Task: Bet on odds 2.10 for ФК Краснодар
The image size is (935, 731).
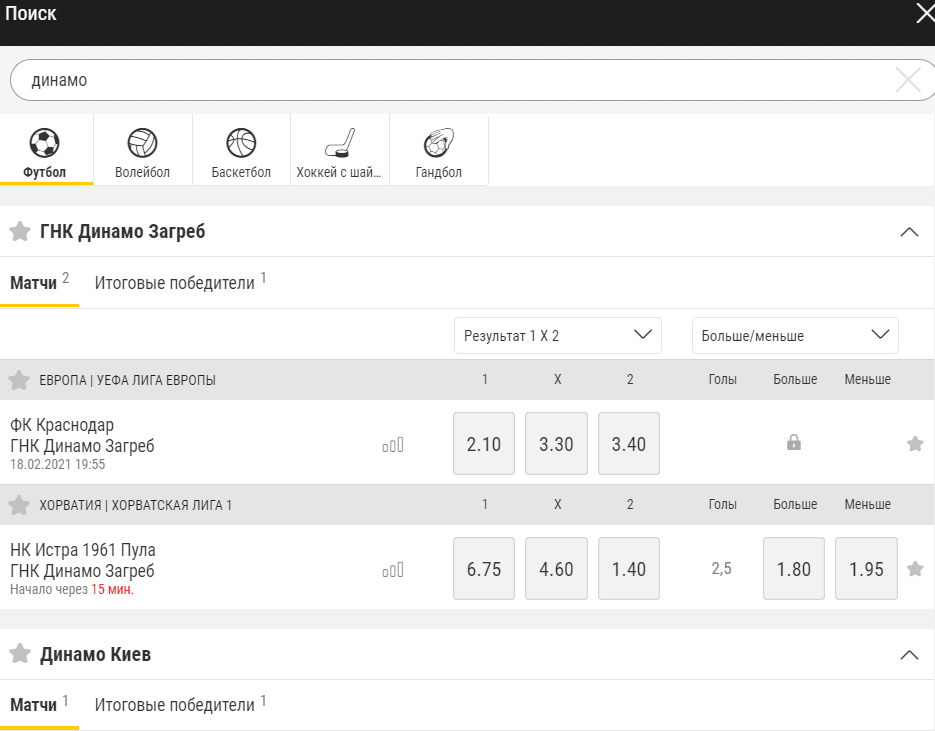Action: click(484, 444)
